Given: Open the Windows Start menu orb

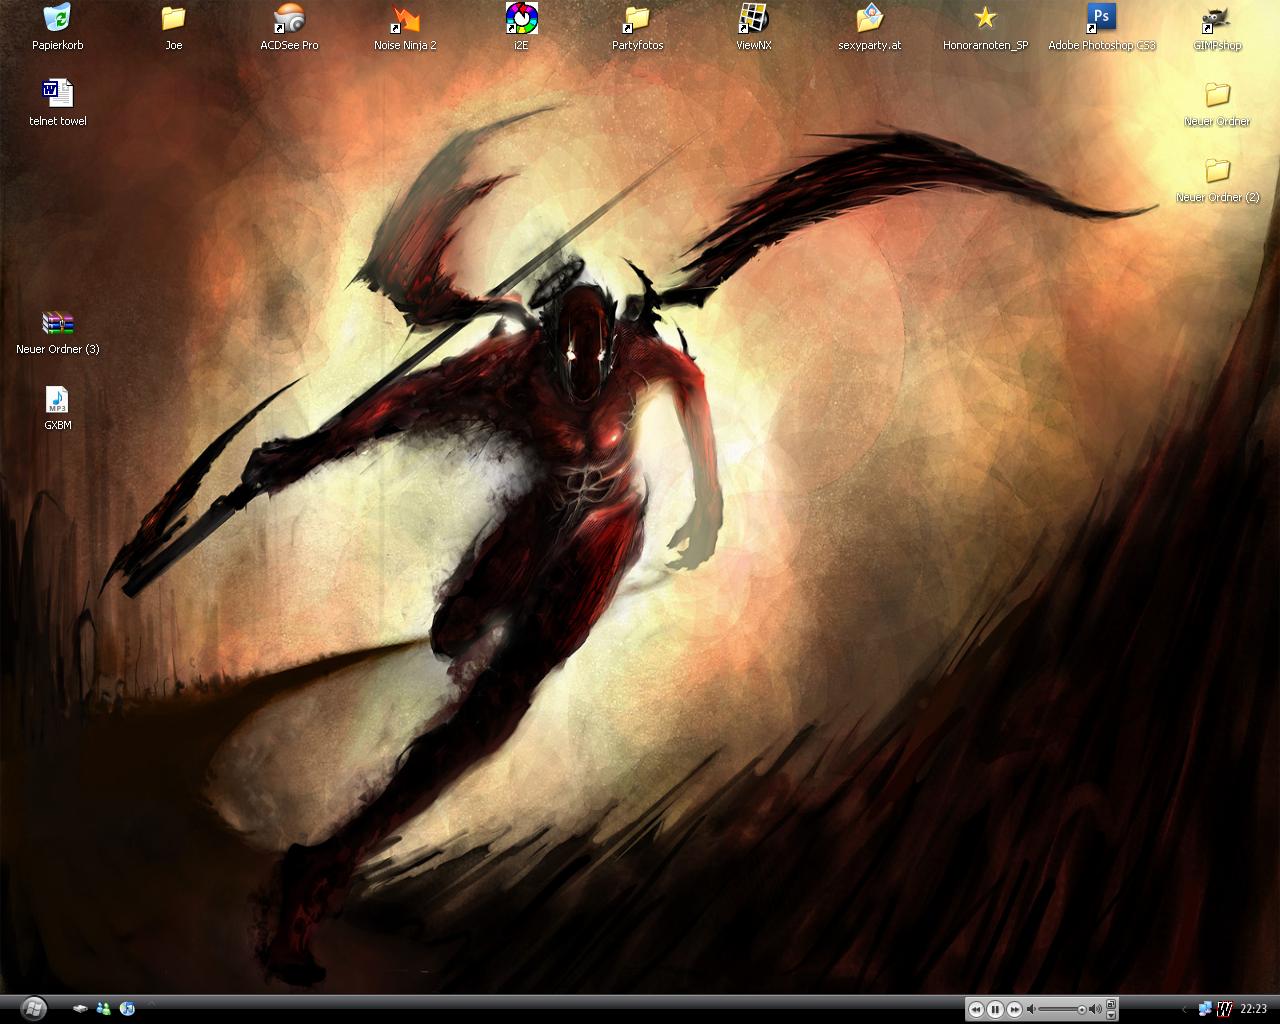Looking at the screenshot, I should (x=33, y=1009).
